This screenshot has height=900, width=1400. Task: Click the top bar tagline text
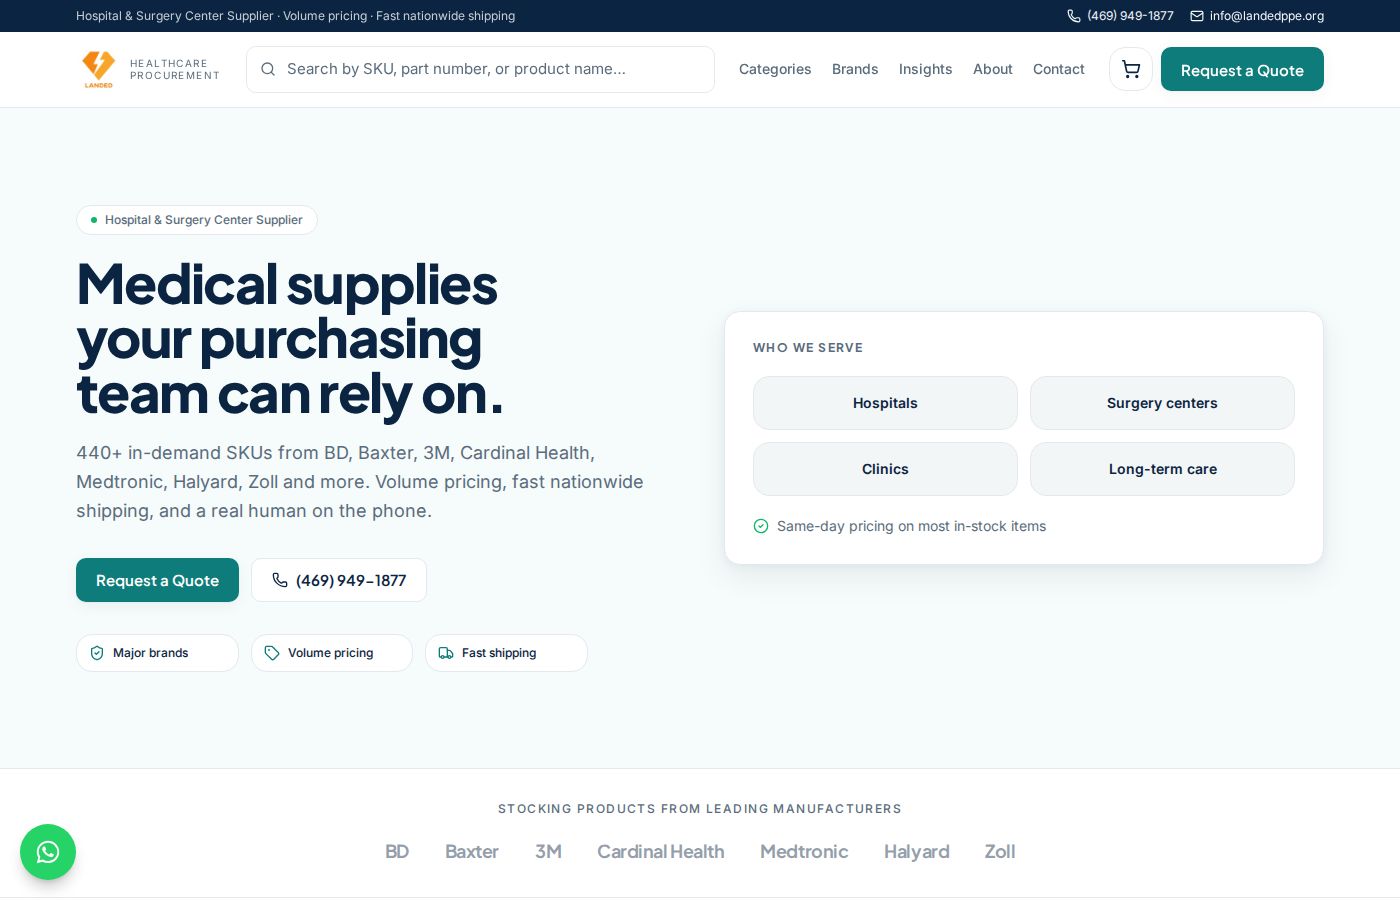[295, 16]
